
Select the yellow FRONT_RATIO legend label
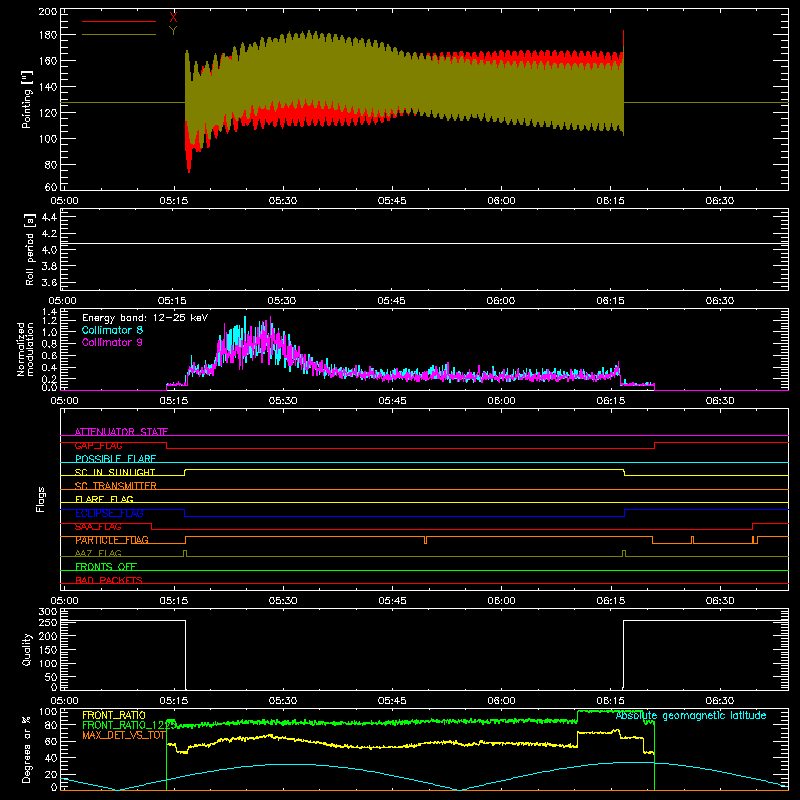pyautogui.click(x=114, y=715)
